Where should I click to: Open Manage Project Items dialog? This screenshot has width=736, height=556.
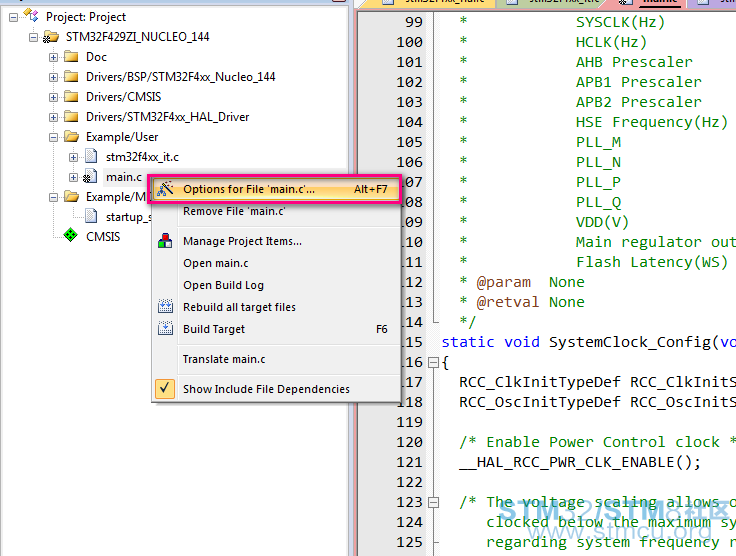click(276, 241)
